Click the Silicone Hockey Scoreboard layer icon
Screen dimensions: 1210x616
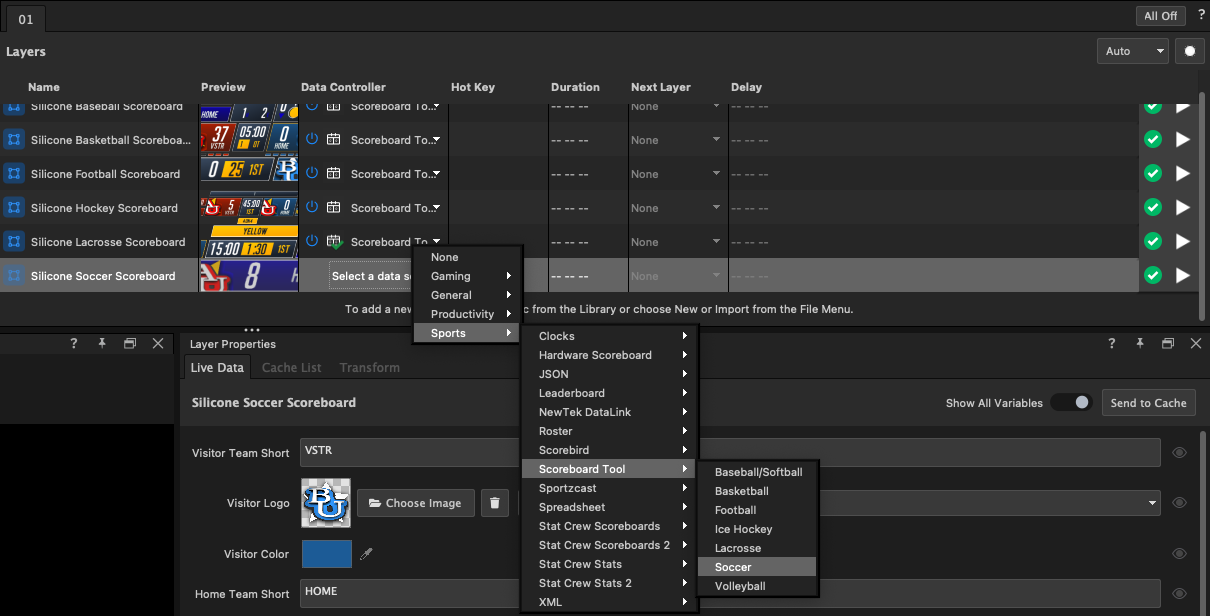(14, 208)
